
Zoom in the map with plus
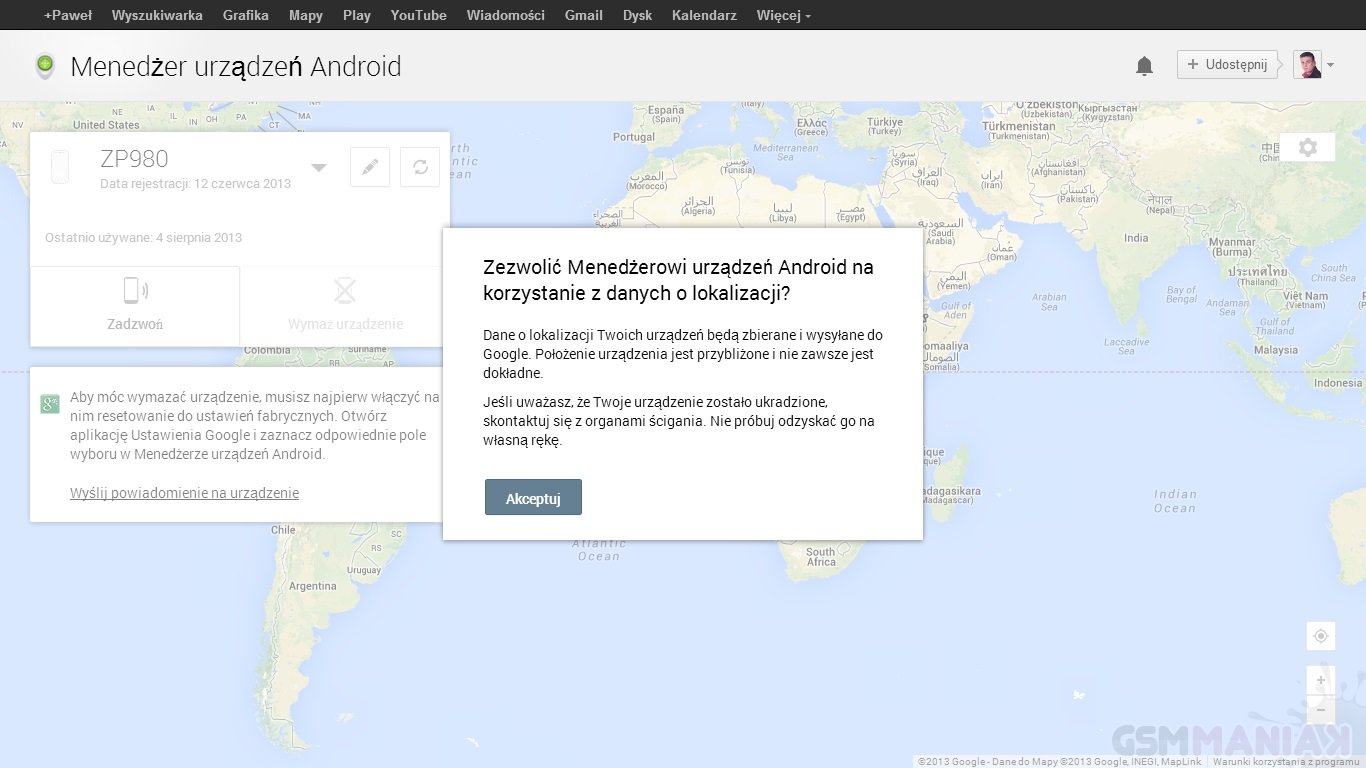coord(1320,680)
